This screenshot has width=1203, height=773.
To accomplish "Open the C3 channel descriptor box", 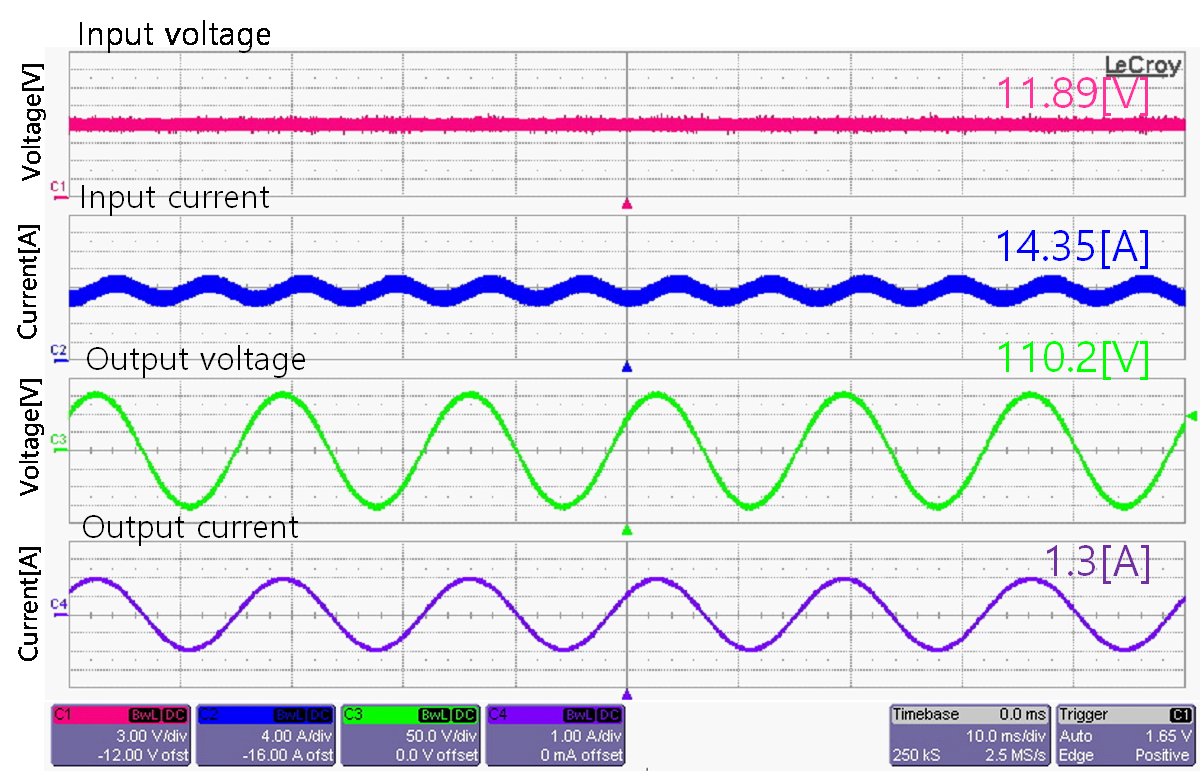I will click(410, 735).
